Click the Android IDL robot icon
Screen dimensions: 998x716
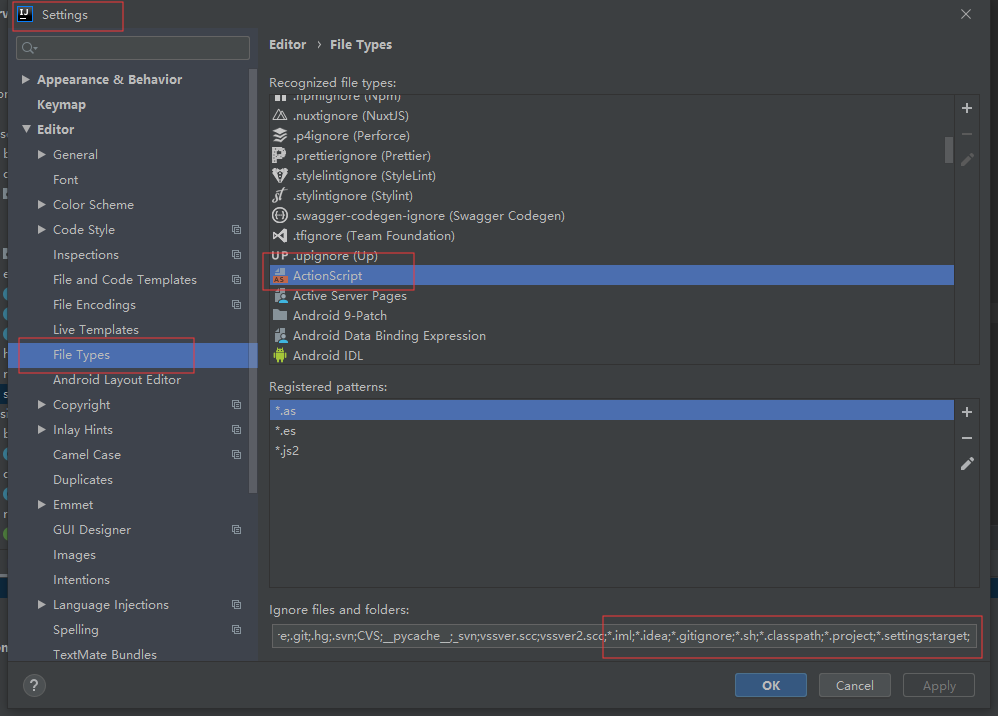279,355
